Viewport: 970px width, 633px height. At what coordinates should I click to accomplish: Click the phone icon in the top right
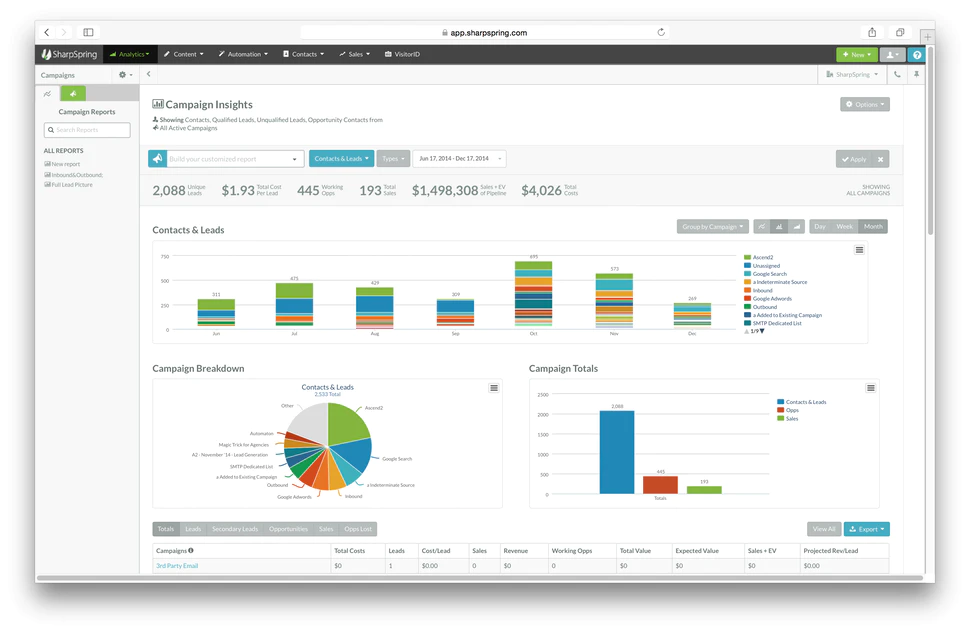pyautogui.click(x=897, y=74)
